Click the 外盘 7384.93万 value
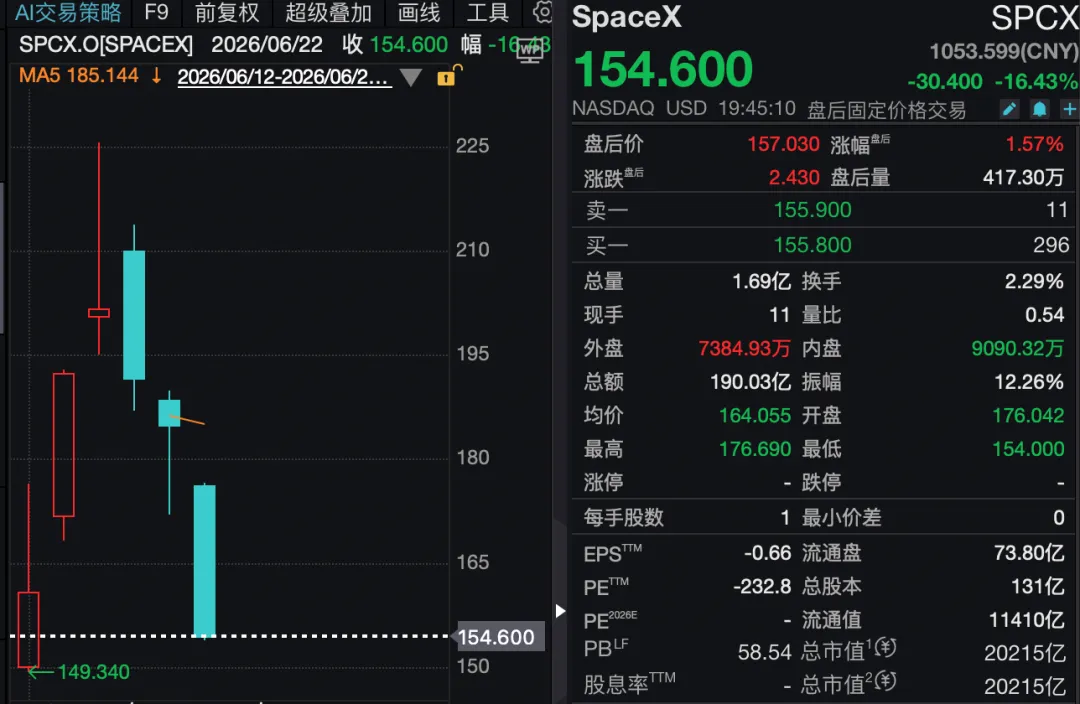The height and width of the screenshot is (704, 1080). coord(744,348)
